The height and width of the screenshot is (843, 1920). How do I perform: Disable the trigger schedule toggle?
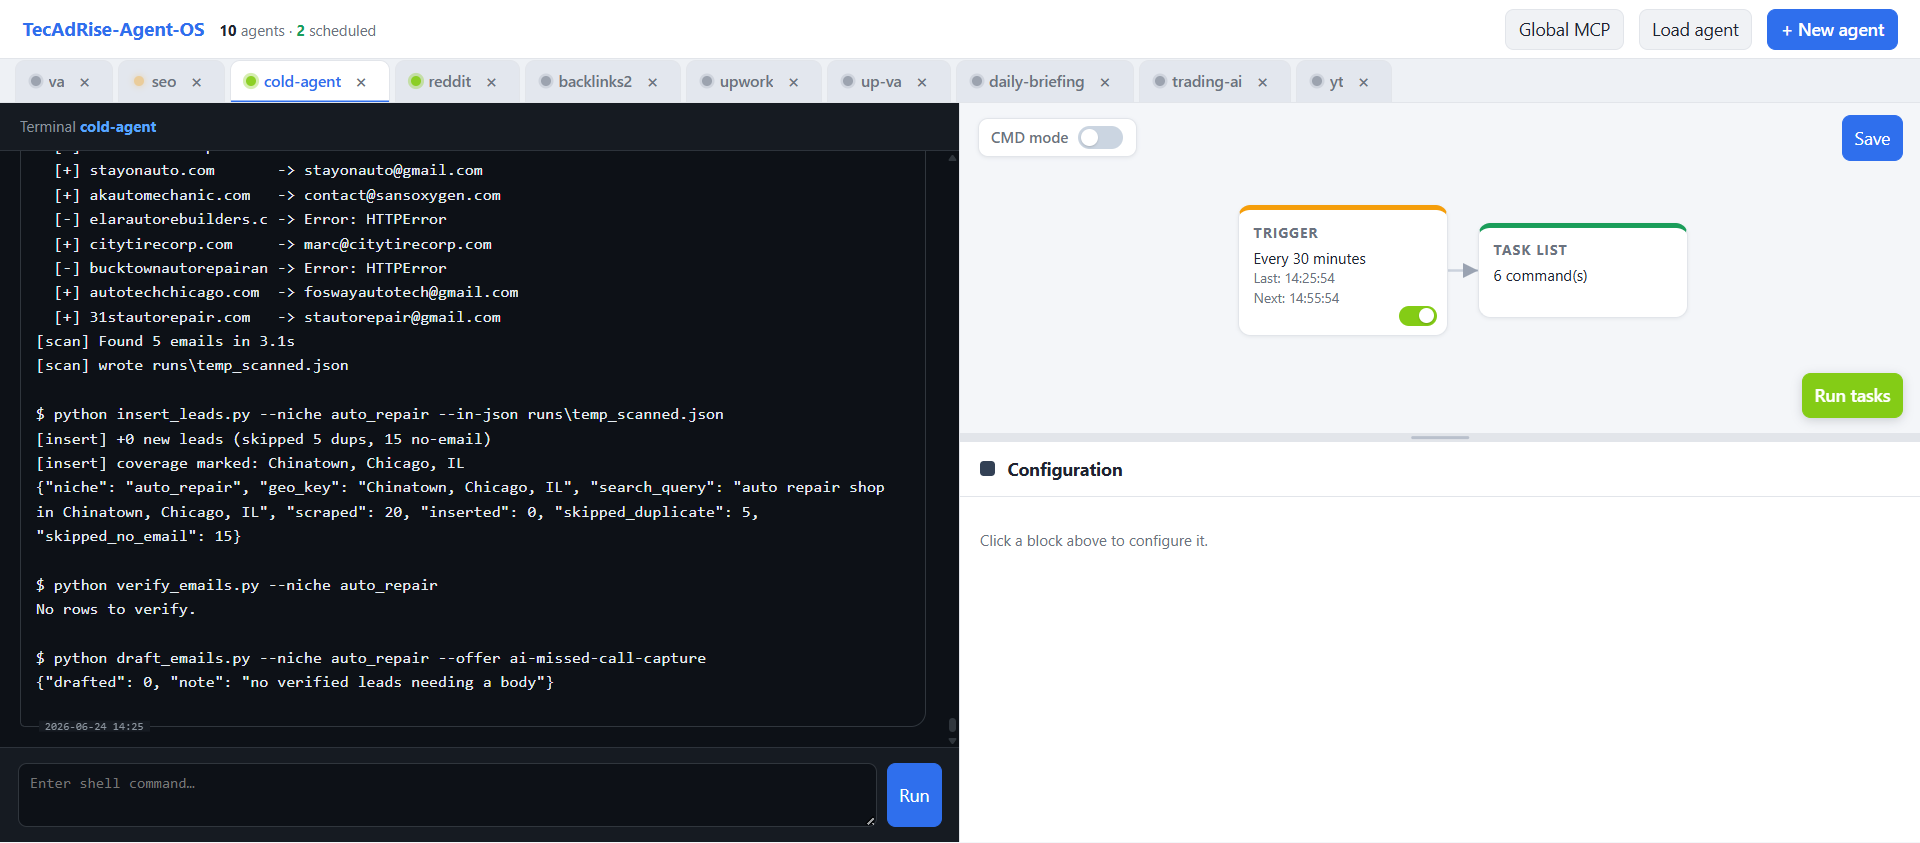(1418, 316)
